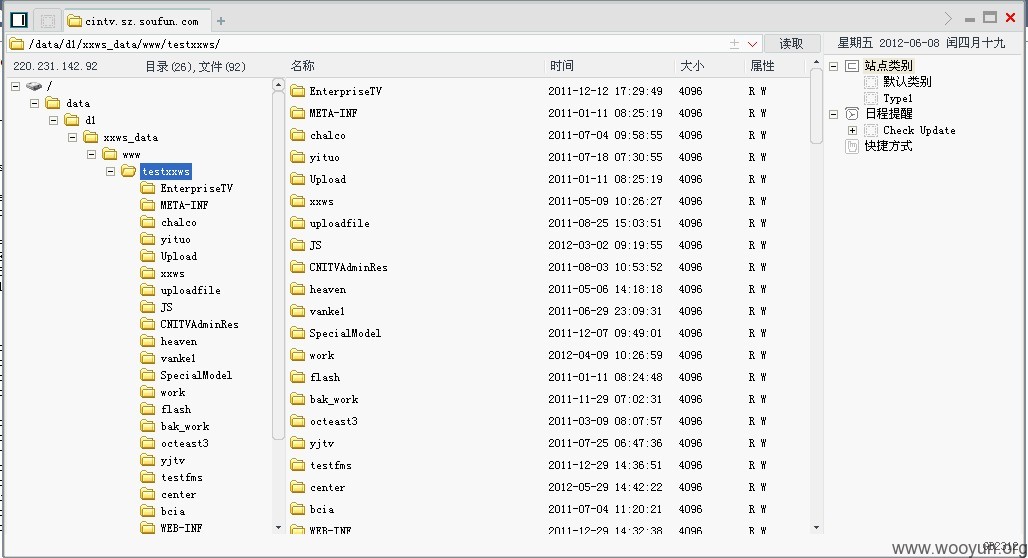
Task: Select bak_work folder in left tree
Action: pyautogui.click(x=185, y=426)
